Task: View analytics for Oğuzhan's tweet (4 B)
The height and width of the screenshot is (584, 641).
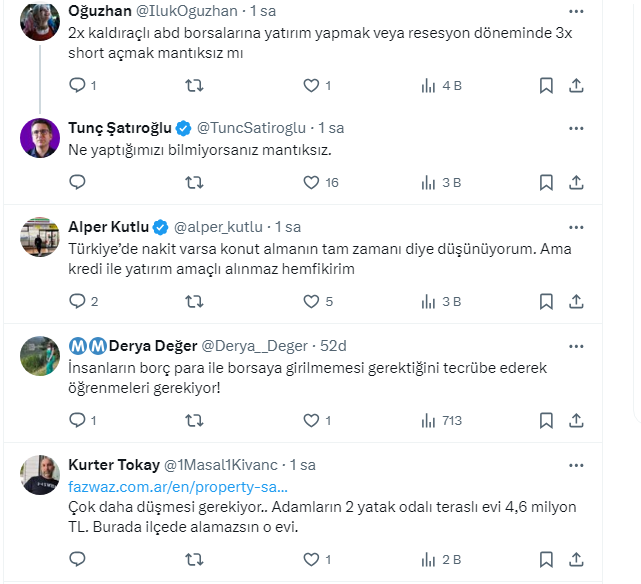Action: click(x=430, y=86)
